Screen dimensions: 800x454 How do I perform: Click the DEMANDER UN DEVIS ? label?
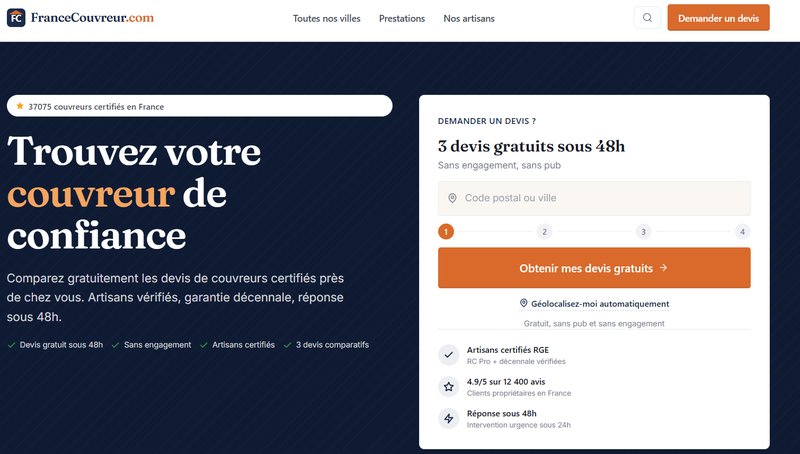(x=487, y=121)
